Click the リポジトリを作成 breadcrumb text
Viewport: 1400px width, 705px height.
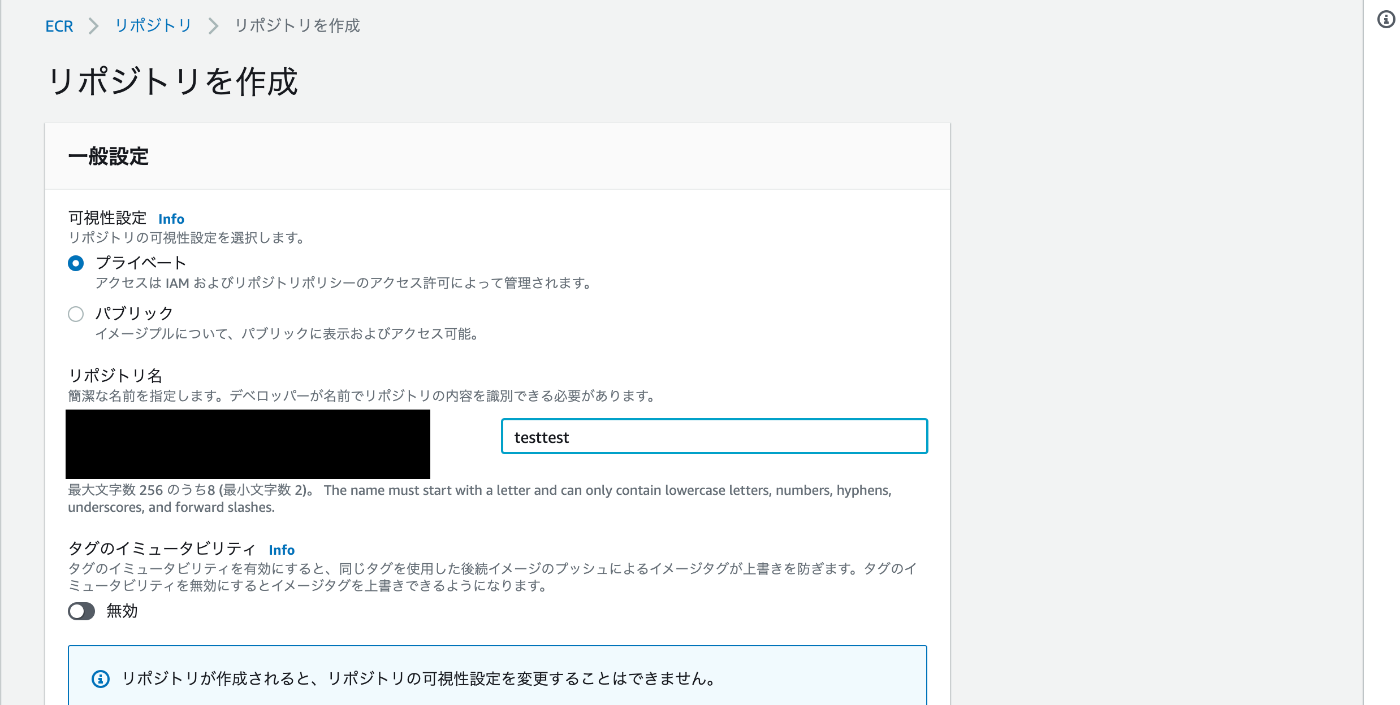click(x=297, y=26)
